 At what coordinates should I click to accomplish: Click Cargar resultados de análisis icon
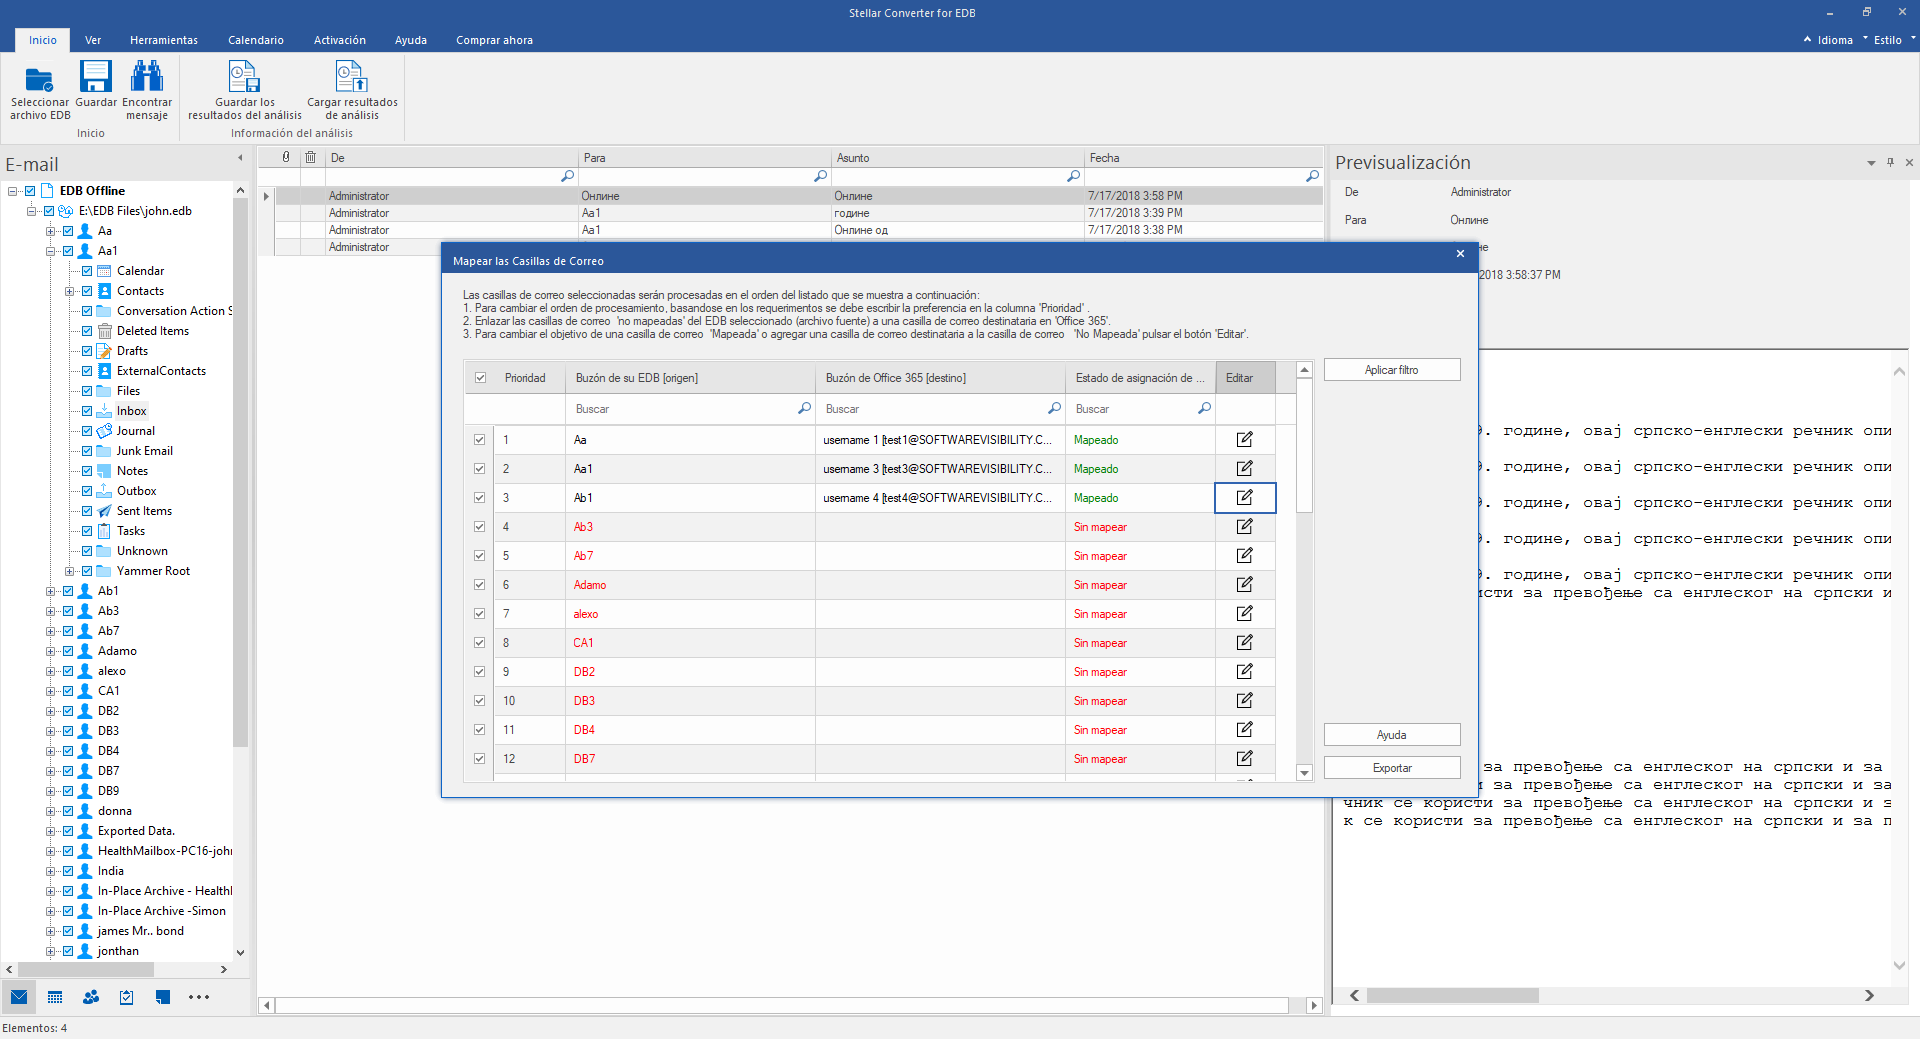pos(351,78)
